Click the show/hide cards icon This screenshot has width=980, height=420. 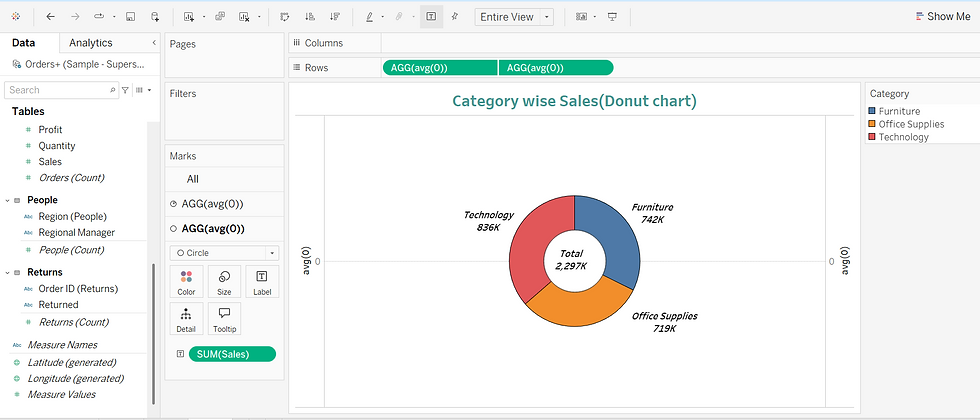pos(581,17)
